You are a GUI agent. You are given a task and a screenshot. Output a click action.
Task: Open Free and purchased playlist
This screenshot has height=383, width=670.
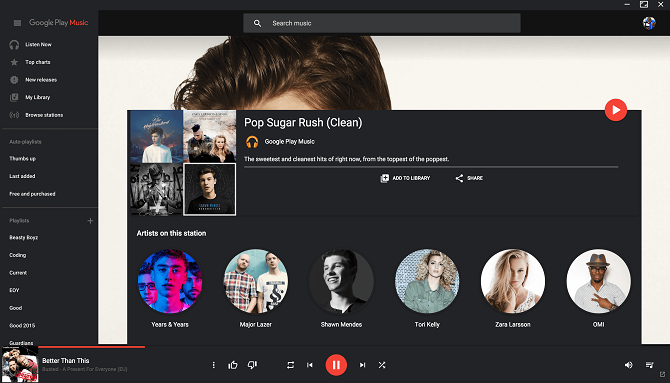coord(32,194)
